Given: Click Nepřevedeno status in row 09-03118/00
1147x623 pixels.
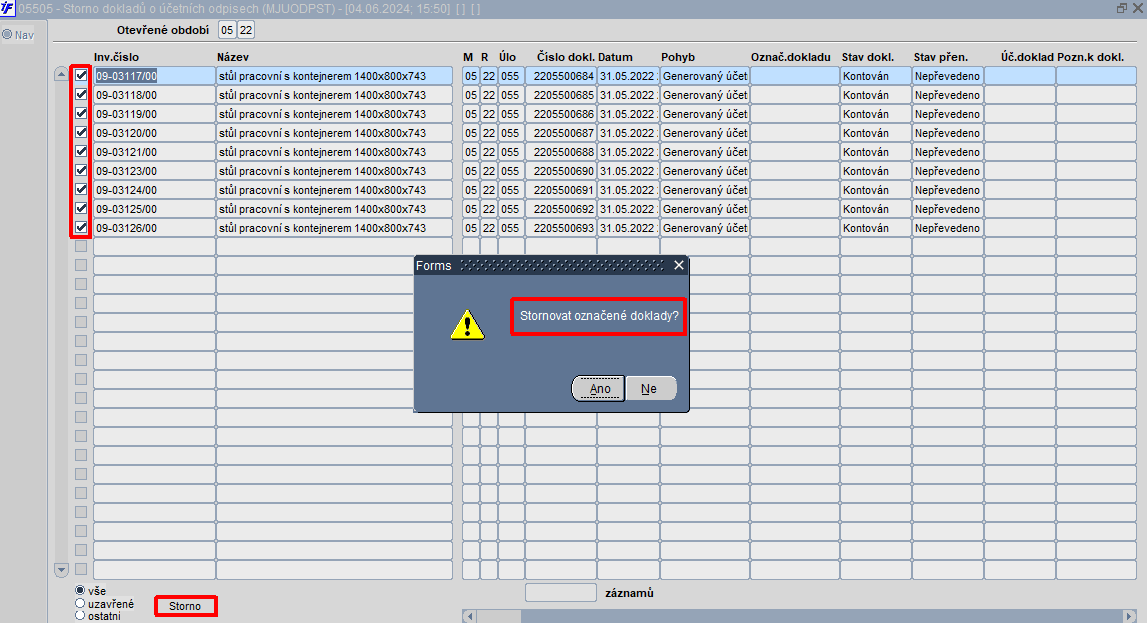Looking at the screenshot, I should pos(947,95).
